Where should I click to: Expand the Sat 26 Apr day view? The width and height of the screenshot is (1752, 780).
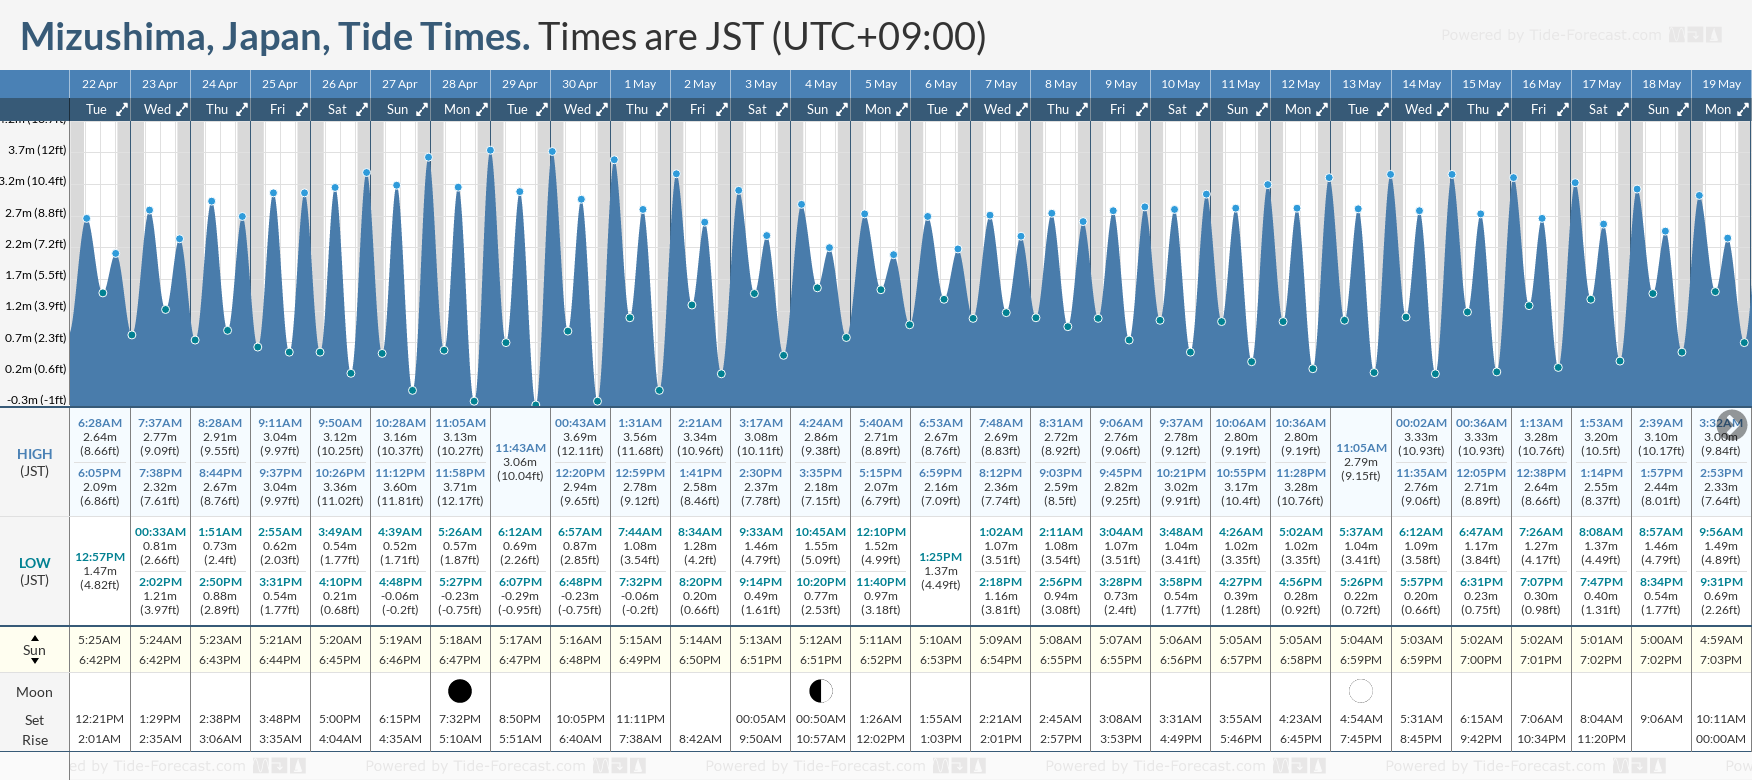click(x=362, y=109)
